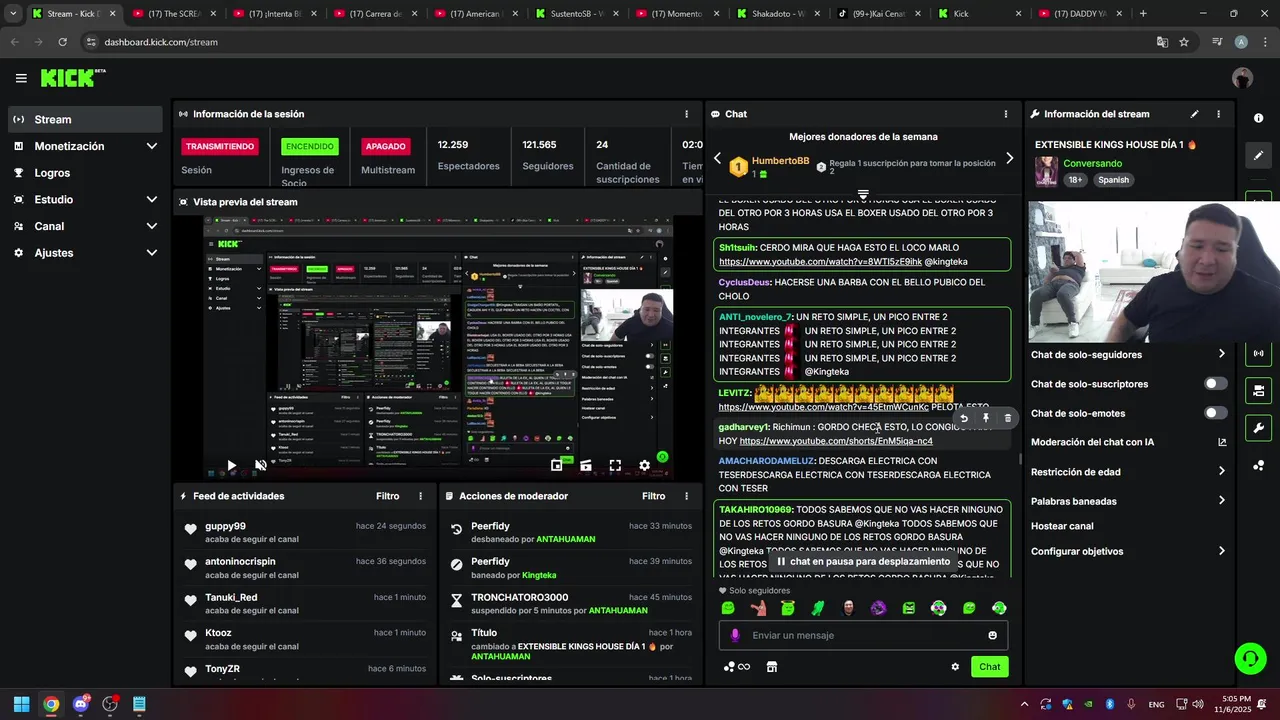Toggle Chat de solo-emotes switch
This screenshot has width=1280, height=720.
[x=1215, y=413]
